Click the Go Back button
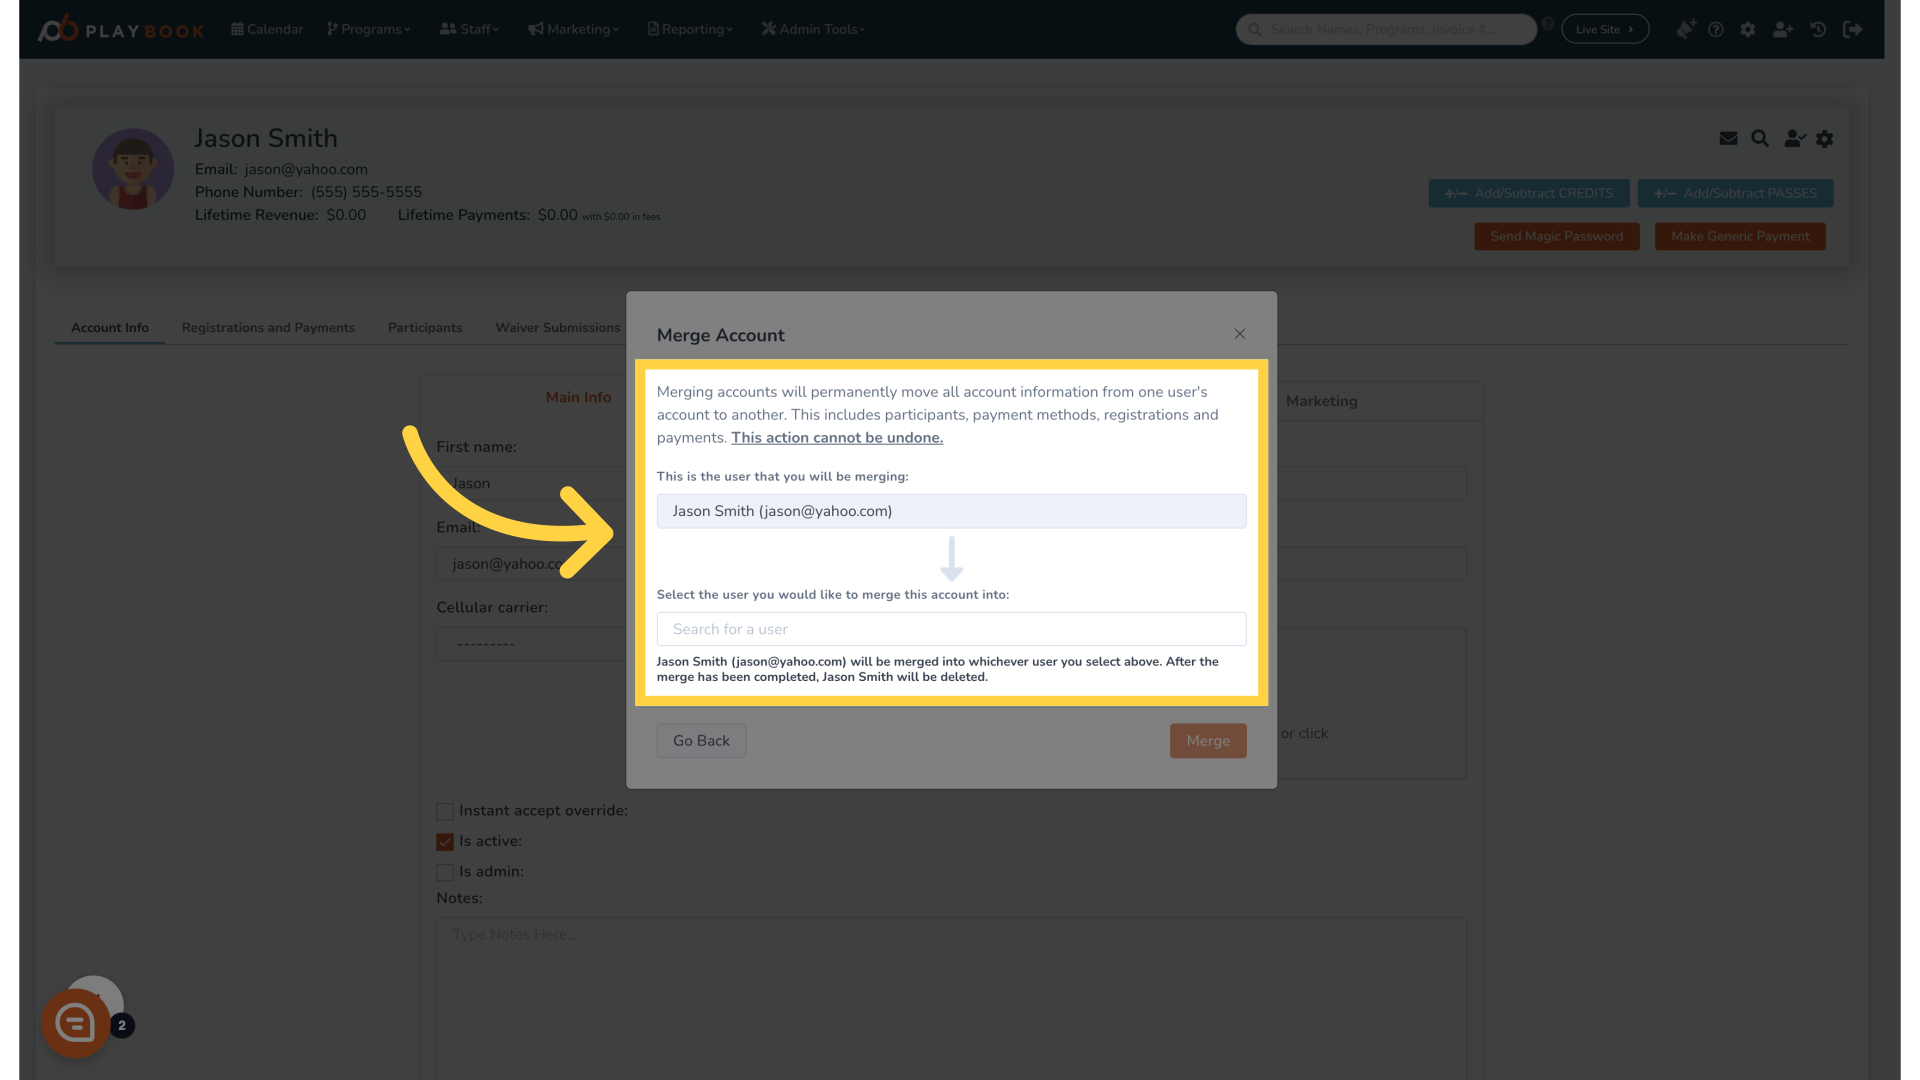1920x1080 pixels. pyautogui.click(x=700, y=740)
